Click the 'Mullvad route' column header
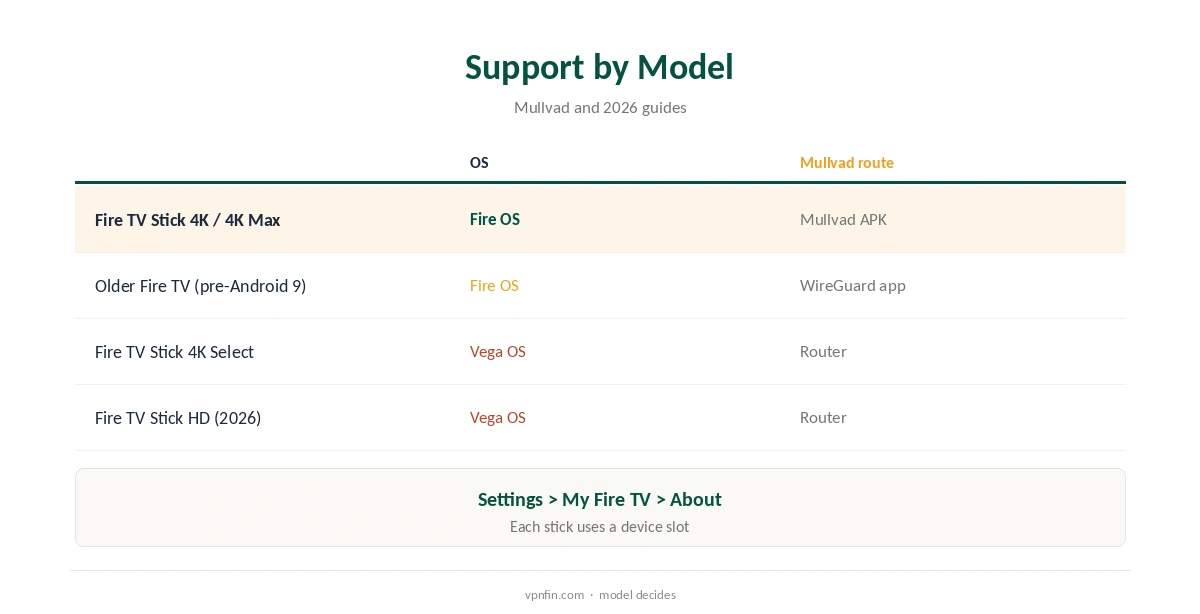 click(846, 162)
